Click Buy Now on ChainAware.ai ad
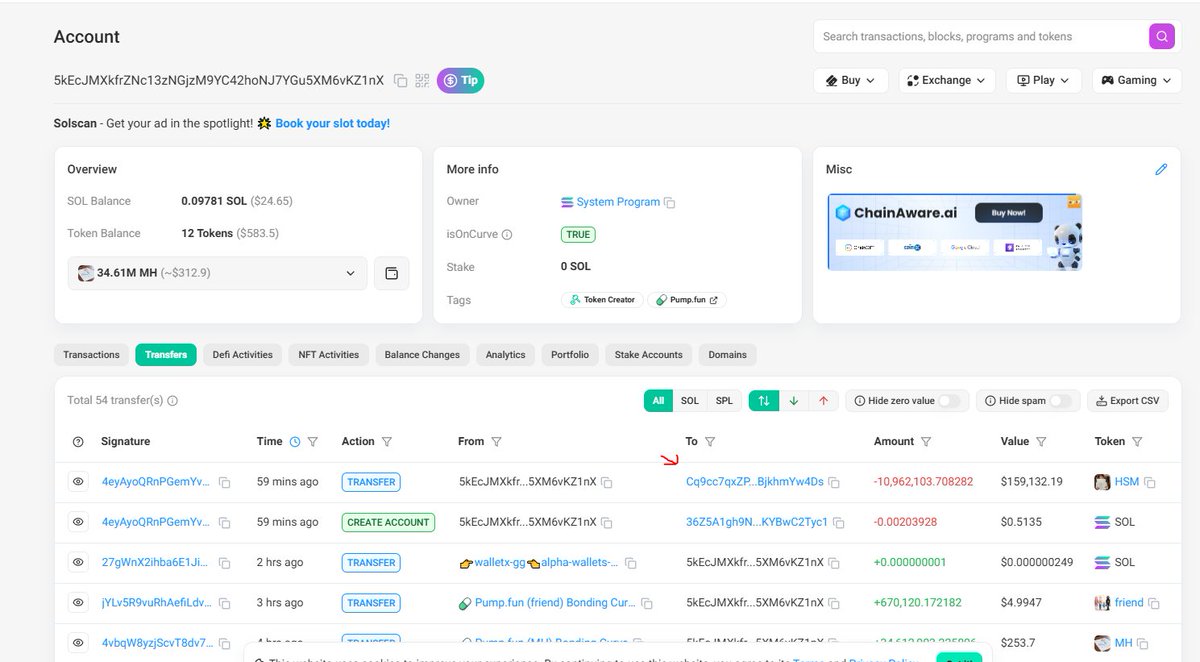Screen dimensions: 1200x662 [x=1008, y=213]
